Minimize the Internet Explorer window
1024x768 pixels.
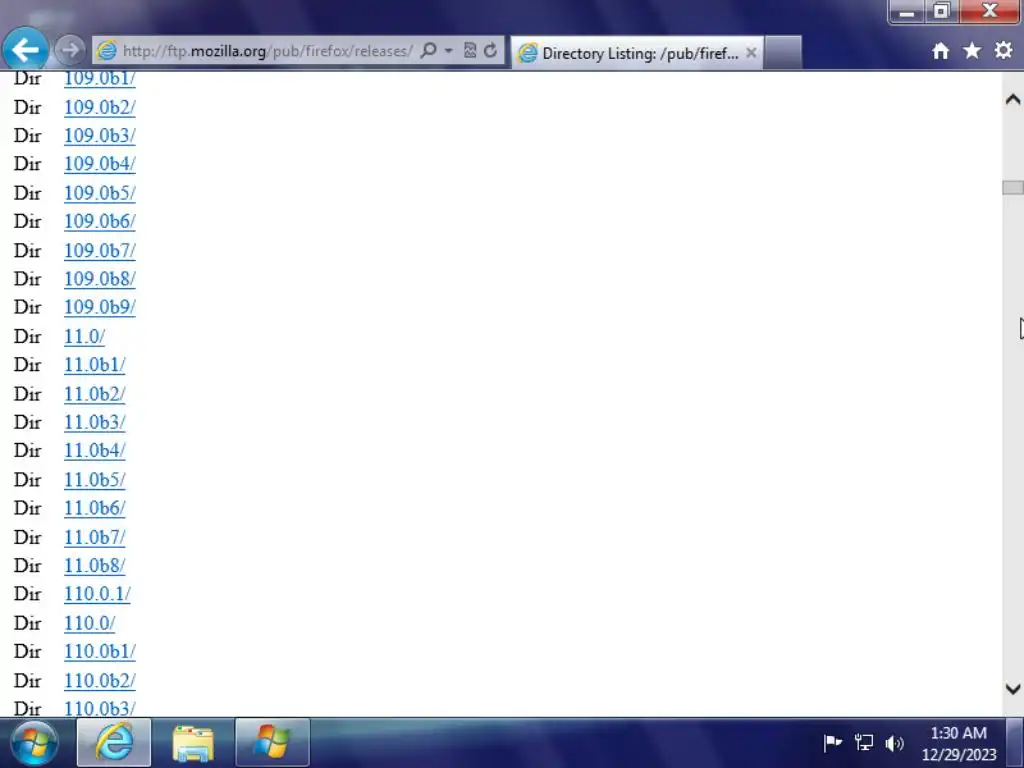[906, 11]
